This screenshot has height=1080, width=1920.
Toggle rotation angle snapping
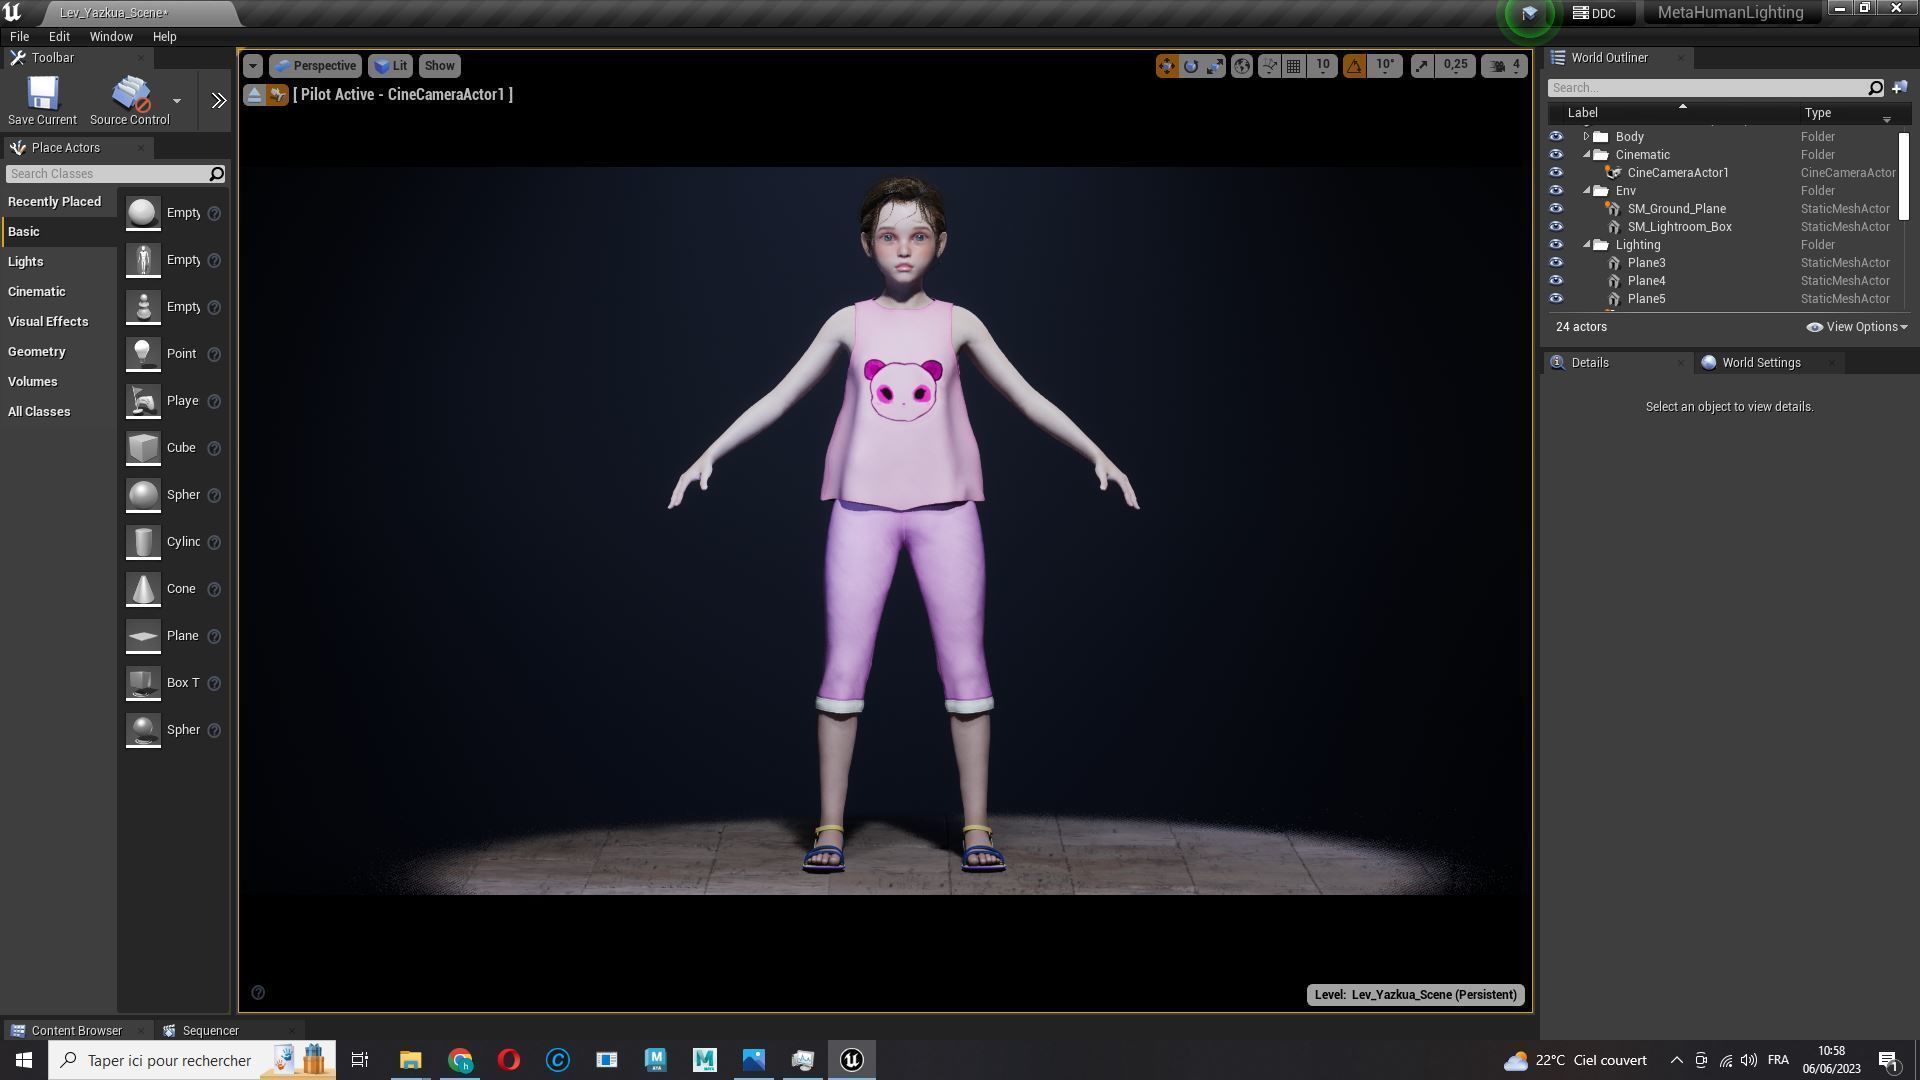[x=1354, y=66]
